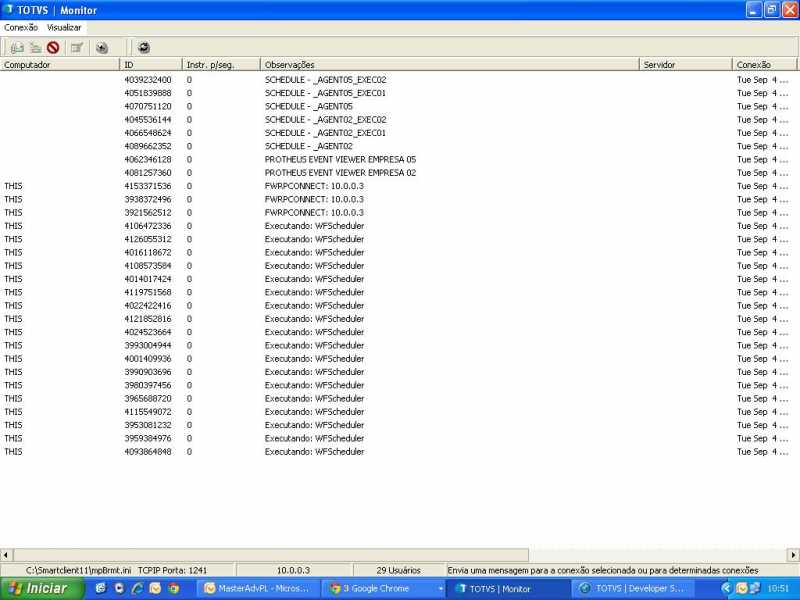This screenshot has height=600, width=800.
Task: Click the horizontal scrollbar thumb
Action: (271, 555)
